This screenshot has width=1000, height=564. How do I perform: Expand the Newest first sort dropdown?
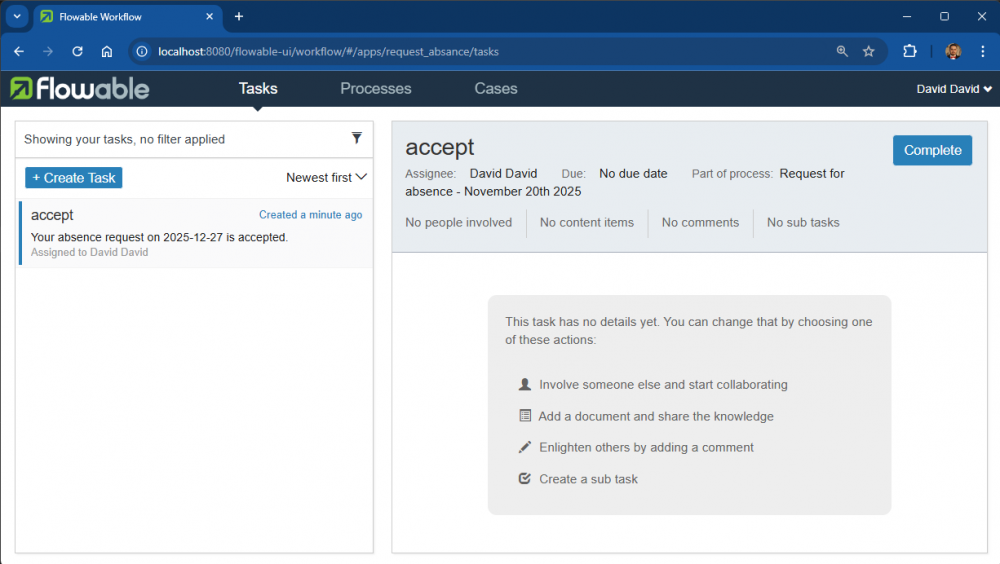pos(326,178)
